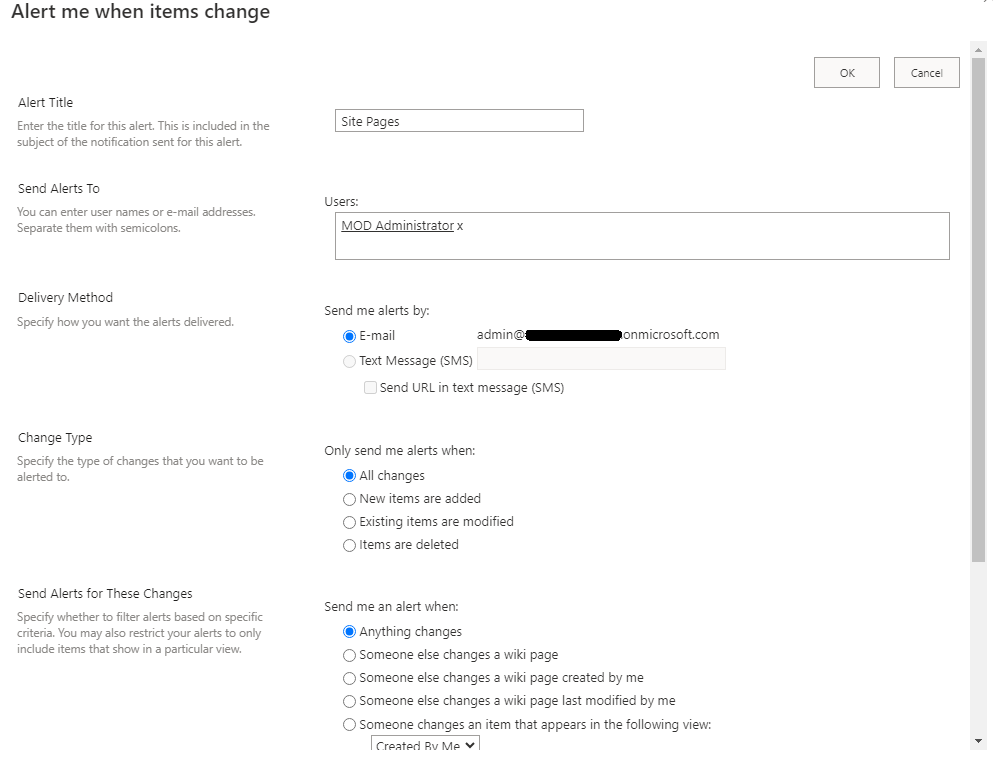Select Items are deleted

[349, 544]
